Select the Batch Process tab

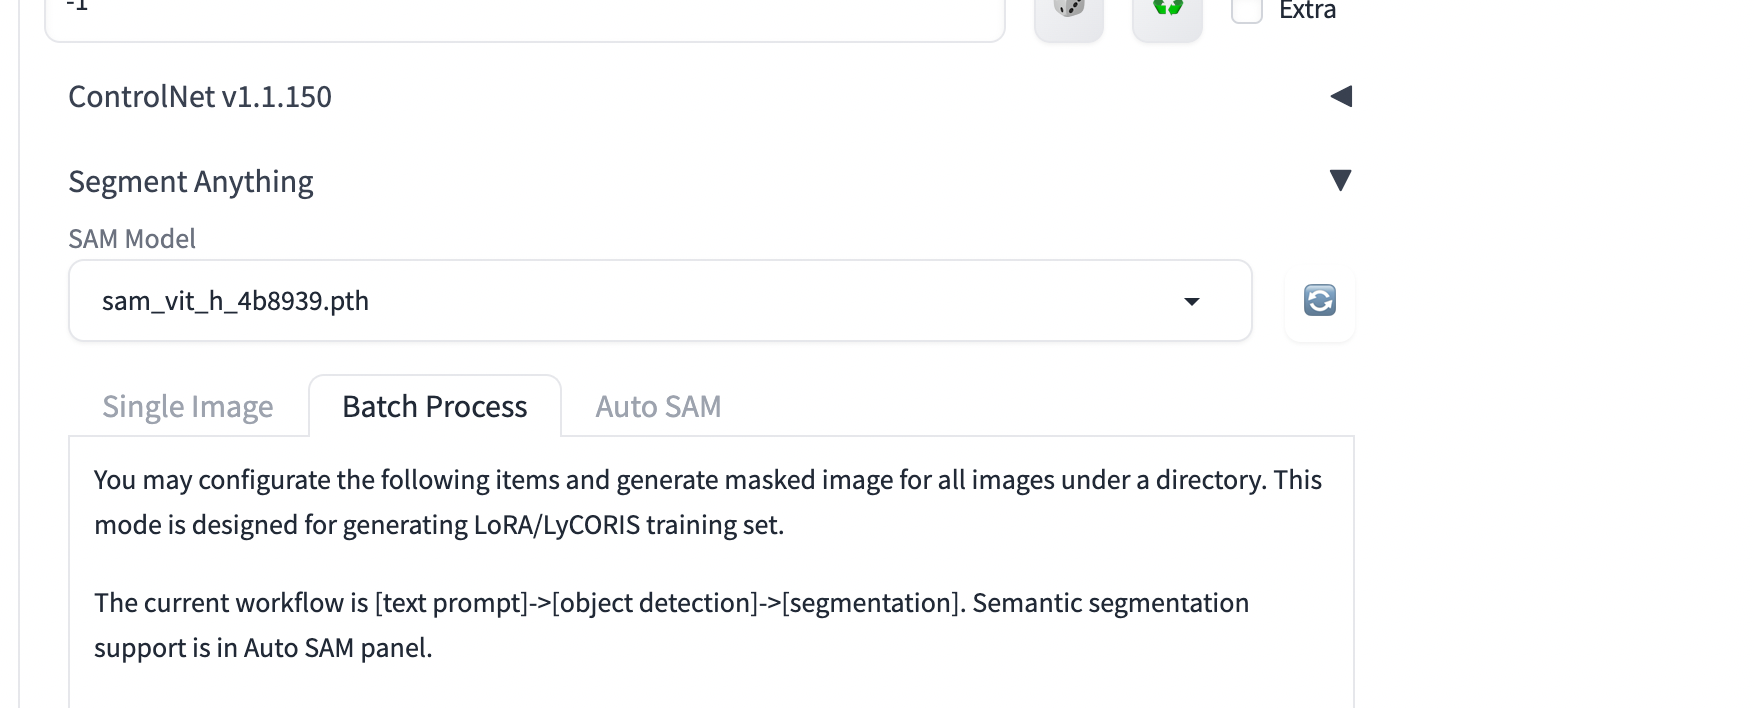(435, 406)
